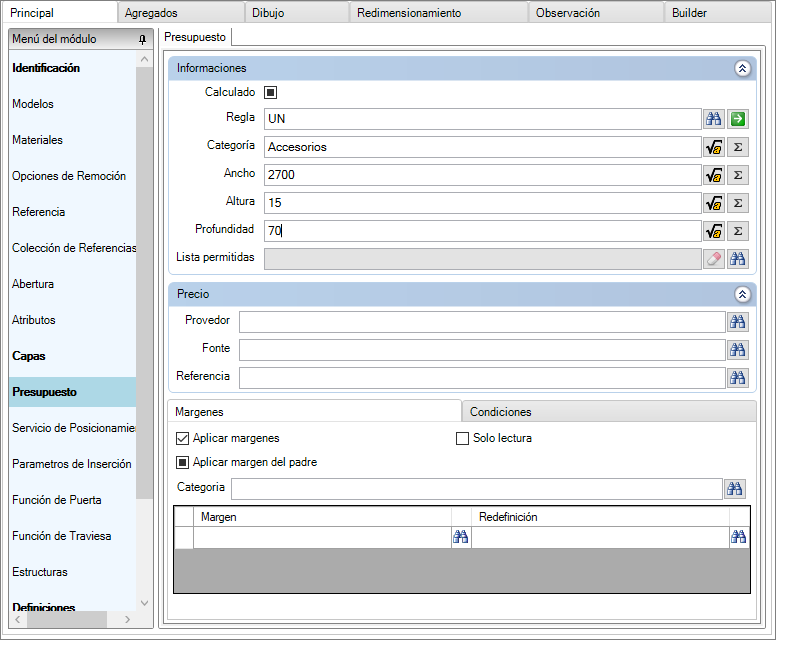The width and height of the screenshot is (790, 652).
Task: Click the sigma icon in the Ancho row
Action: (738, 175)
